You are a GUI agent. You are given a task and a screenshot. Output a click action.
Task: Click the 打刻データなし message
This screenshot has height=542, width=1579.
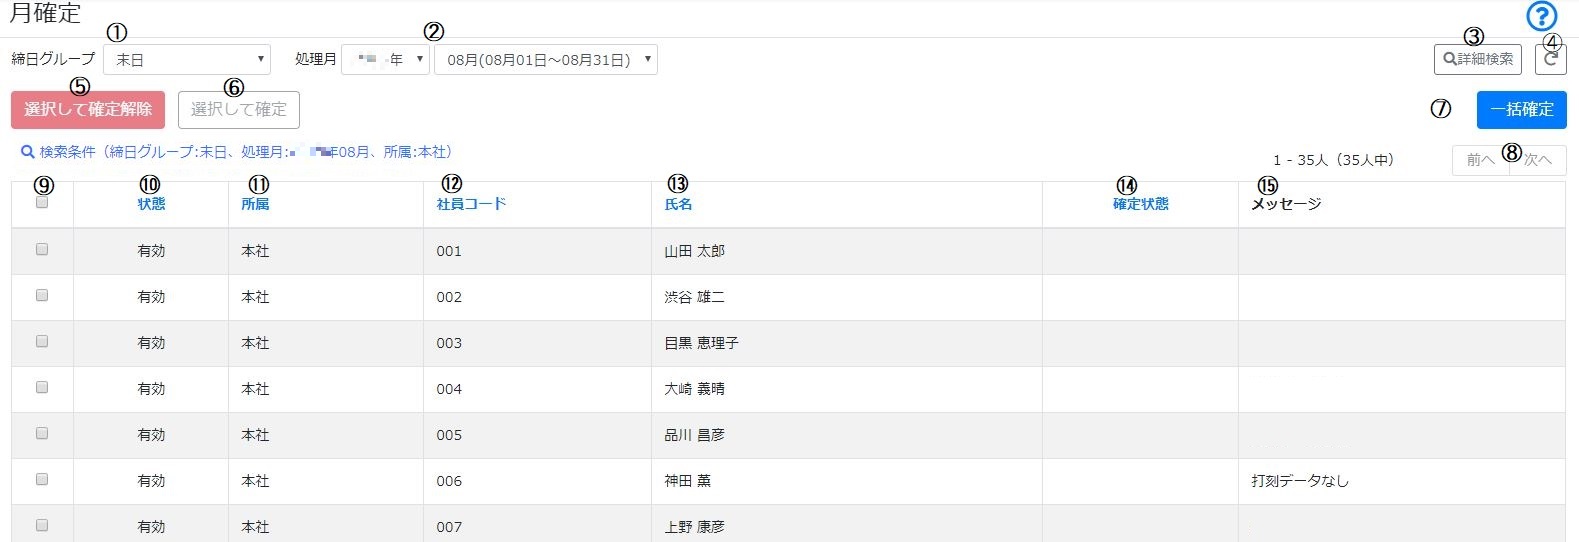[x=1300, y=481]
